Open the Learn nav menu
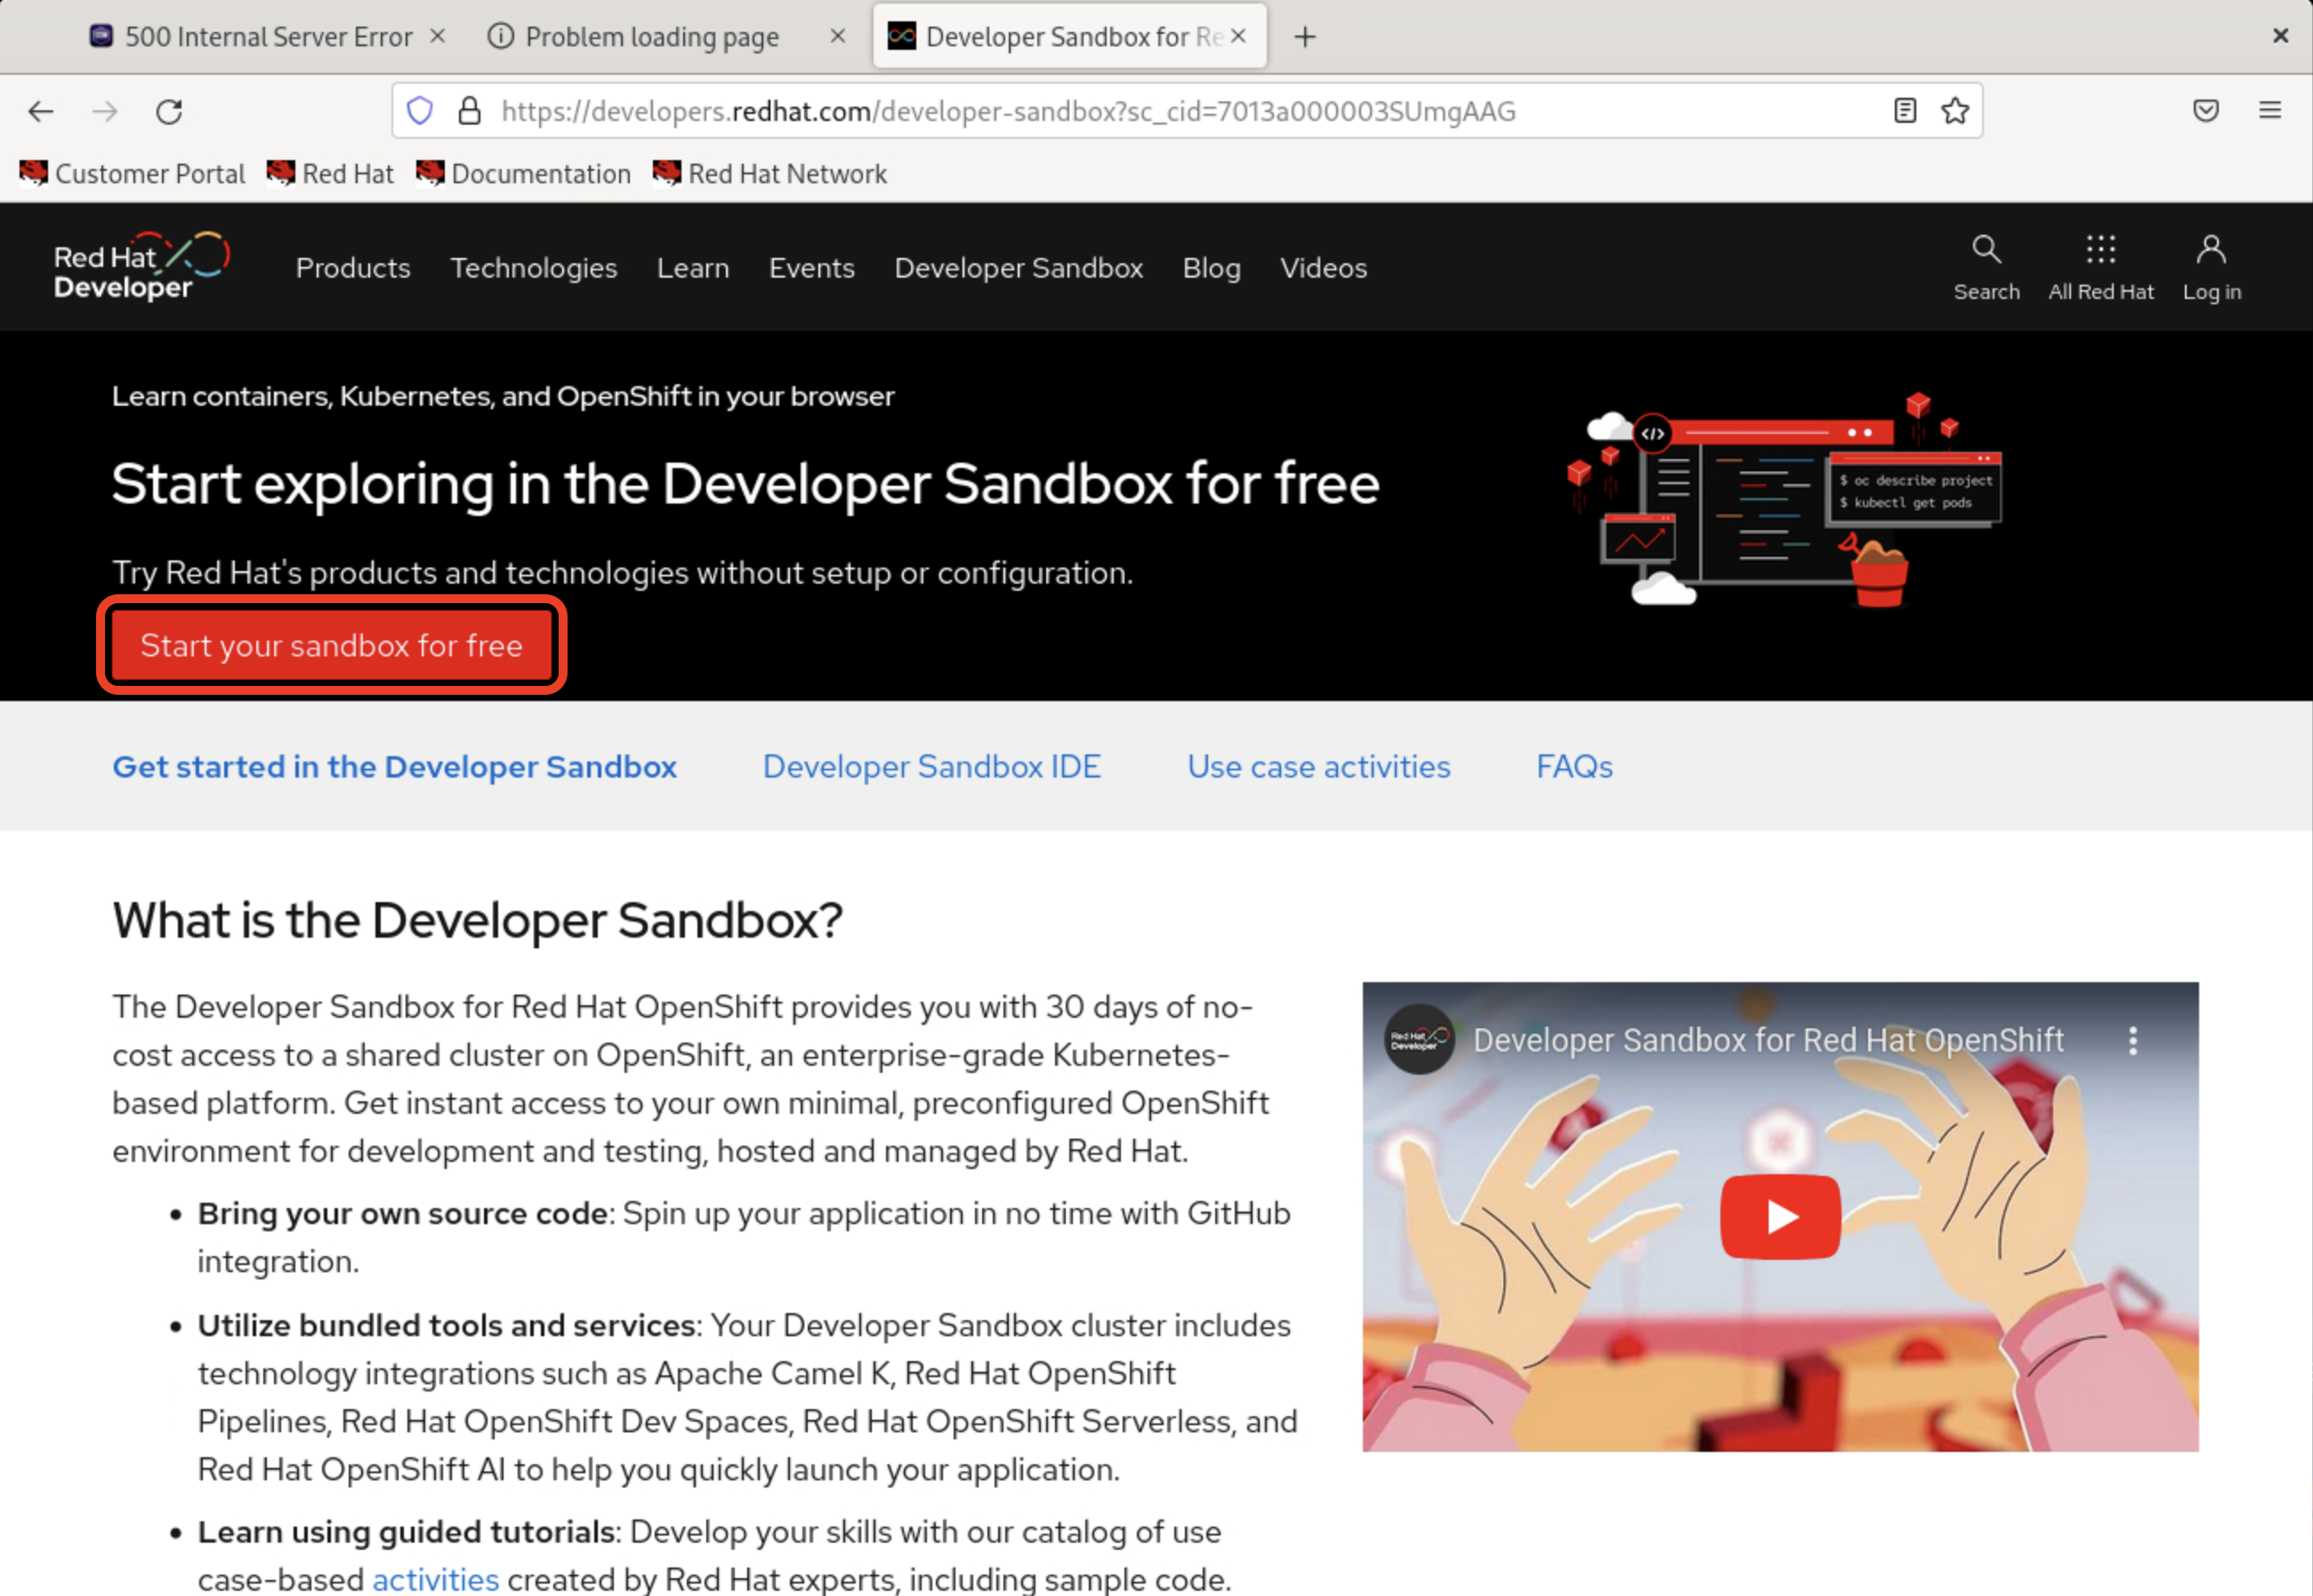This screenshot has width=2313, height=1596. [693, 268]
